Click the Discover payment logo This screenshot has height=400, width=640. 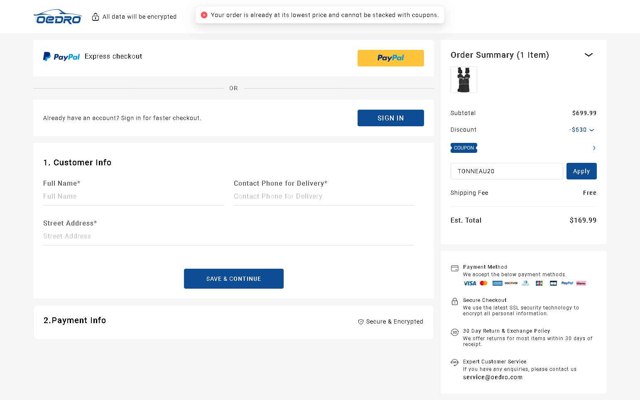tap(511, 283)
